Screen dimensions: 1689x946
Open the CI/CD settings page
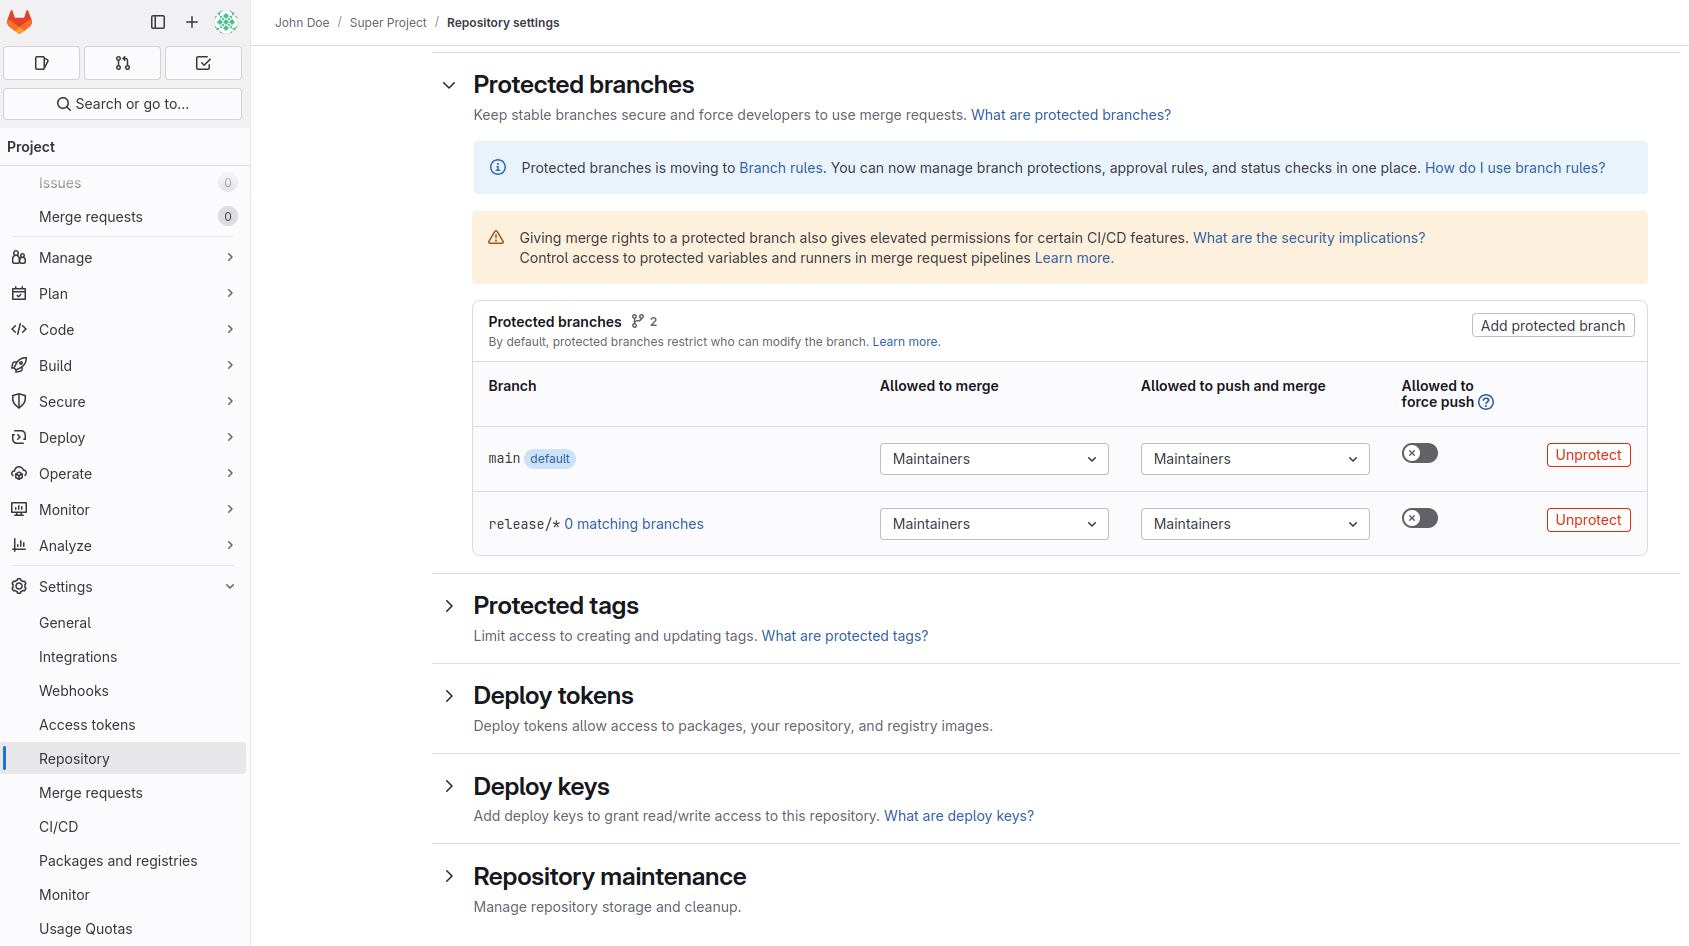pos(58,826)
